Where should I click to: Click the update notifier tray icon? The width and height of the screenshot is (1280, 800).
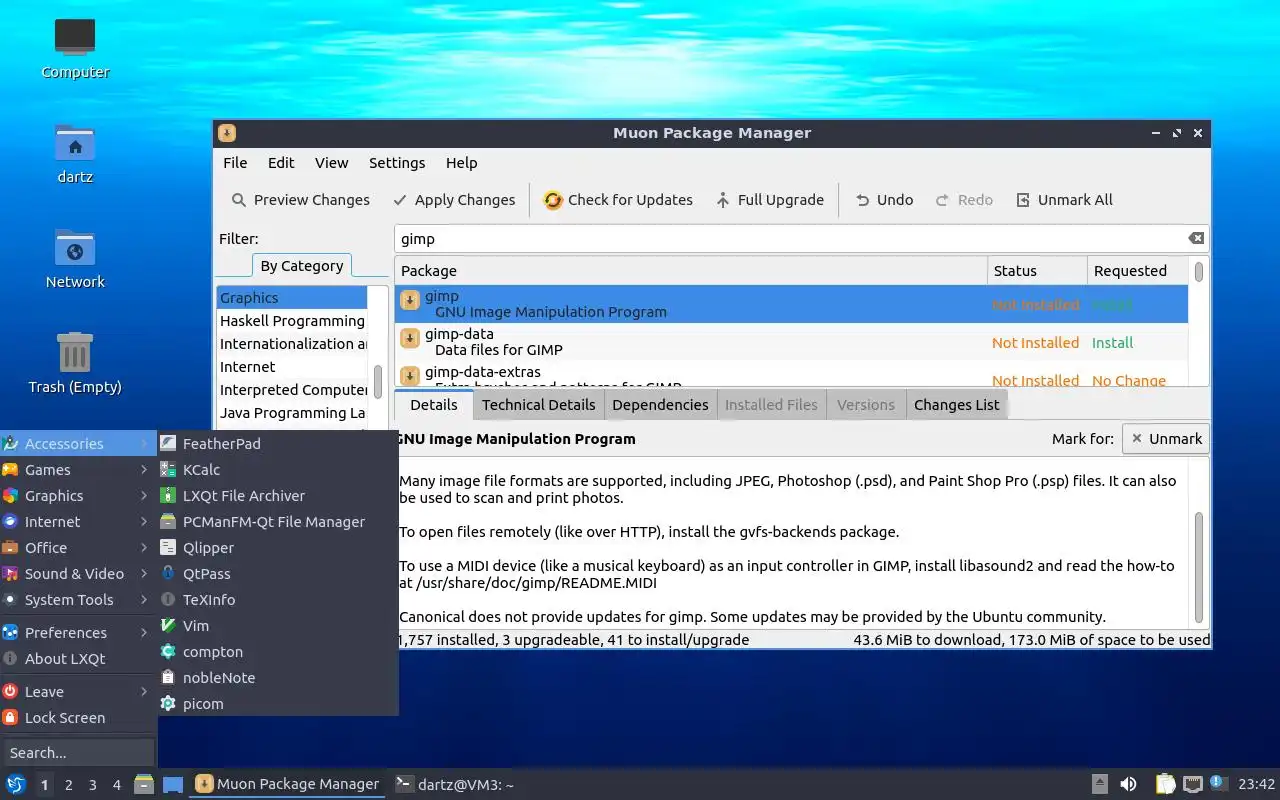[1218, 783]
